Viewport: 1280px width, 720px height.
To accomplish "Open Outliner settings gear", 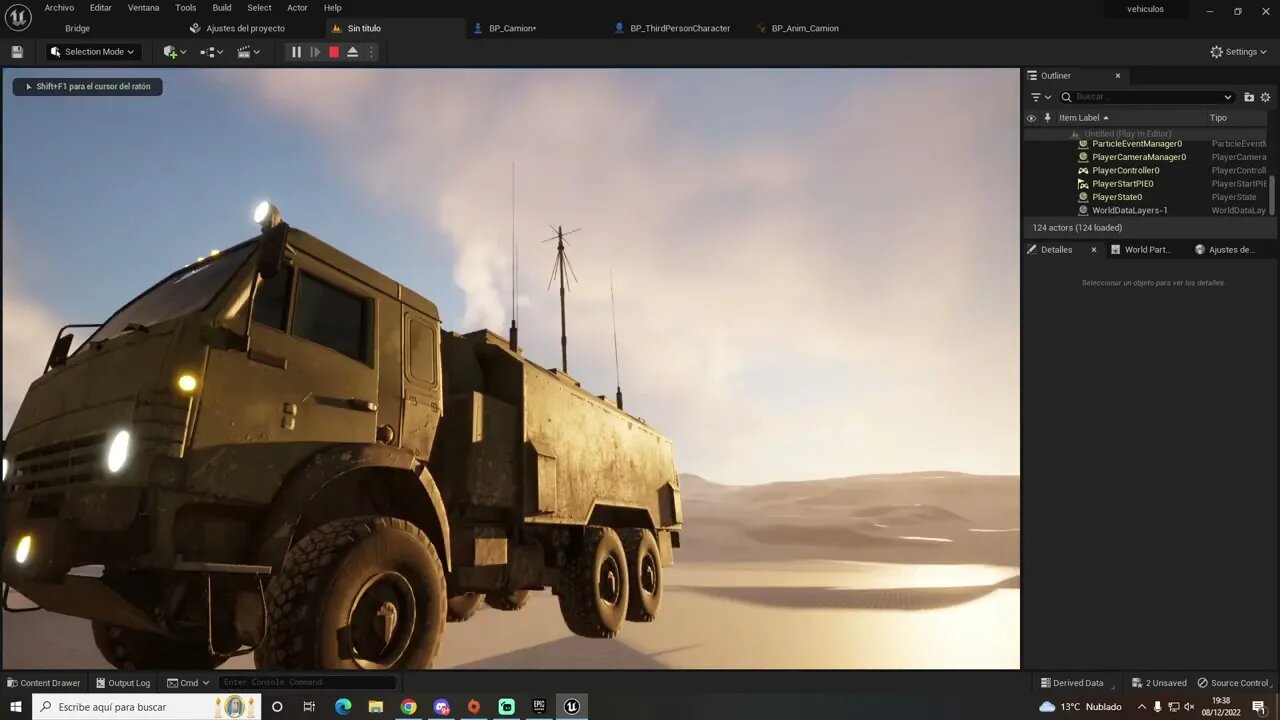I will click(x=1265, y=97).
